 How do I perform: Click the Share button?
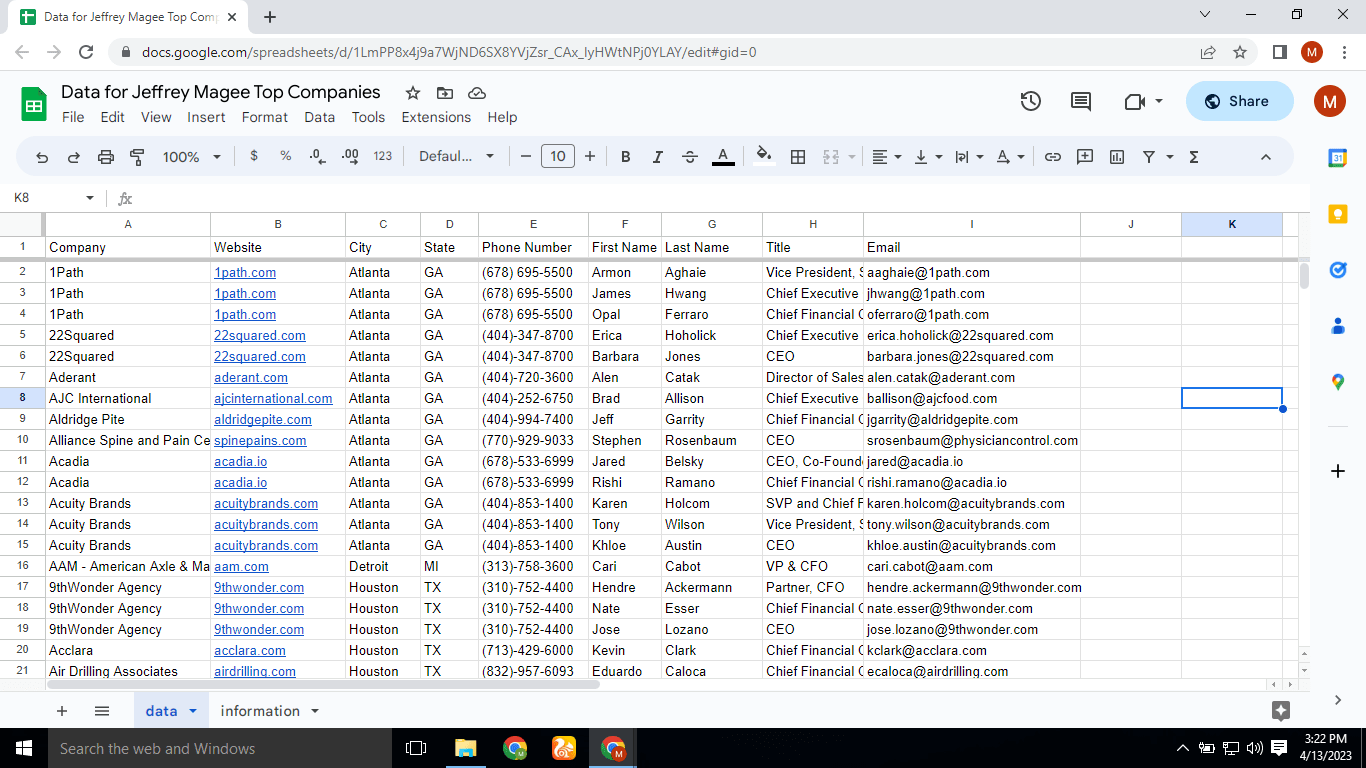(1239, 101)
